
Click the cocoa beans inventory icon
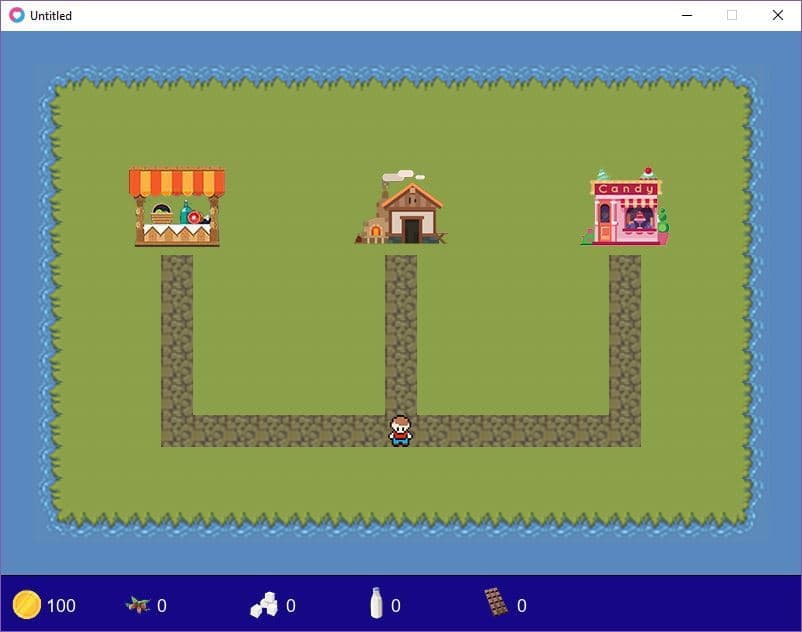point(138,605)
